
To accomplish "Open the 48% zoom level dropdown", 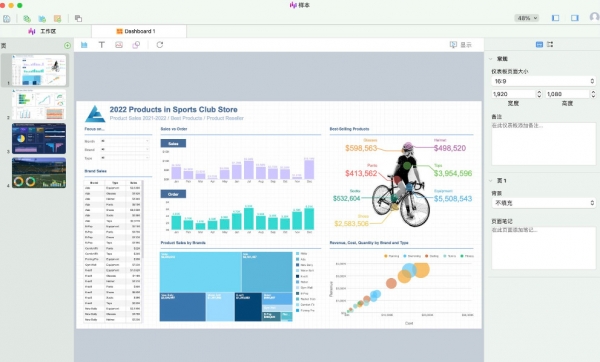I will coord(527,18).
